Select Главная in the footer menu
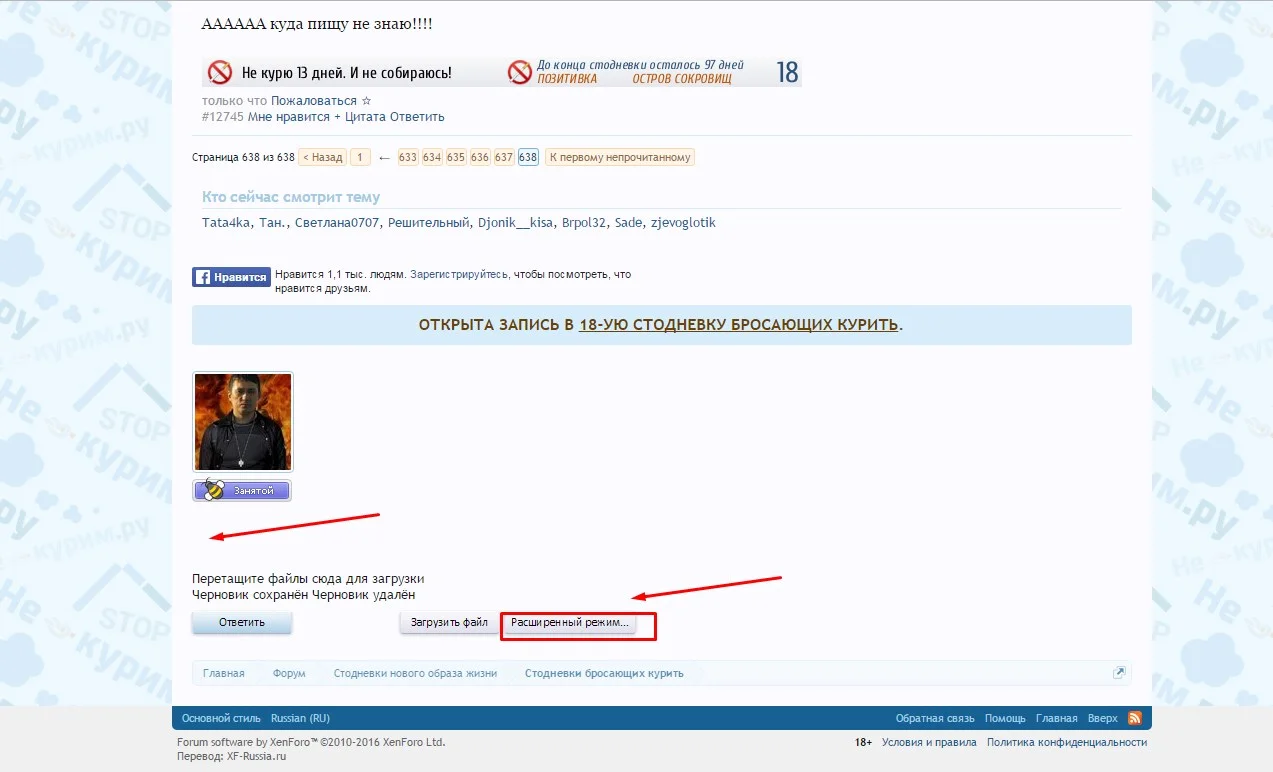 [1057, 718]
